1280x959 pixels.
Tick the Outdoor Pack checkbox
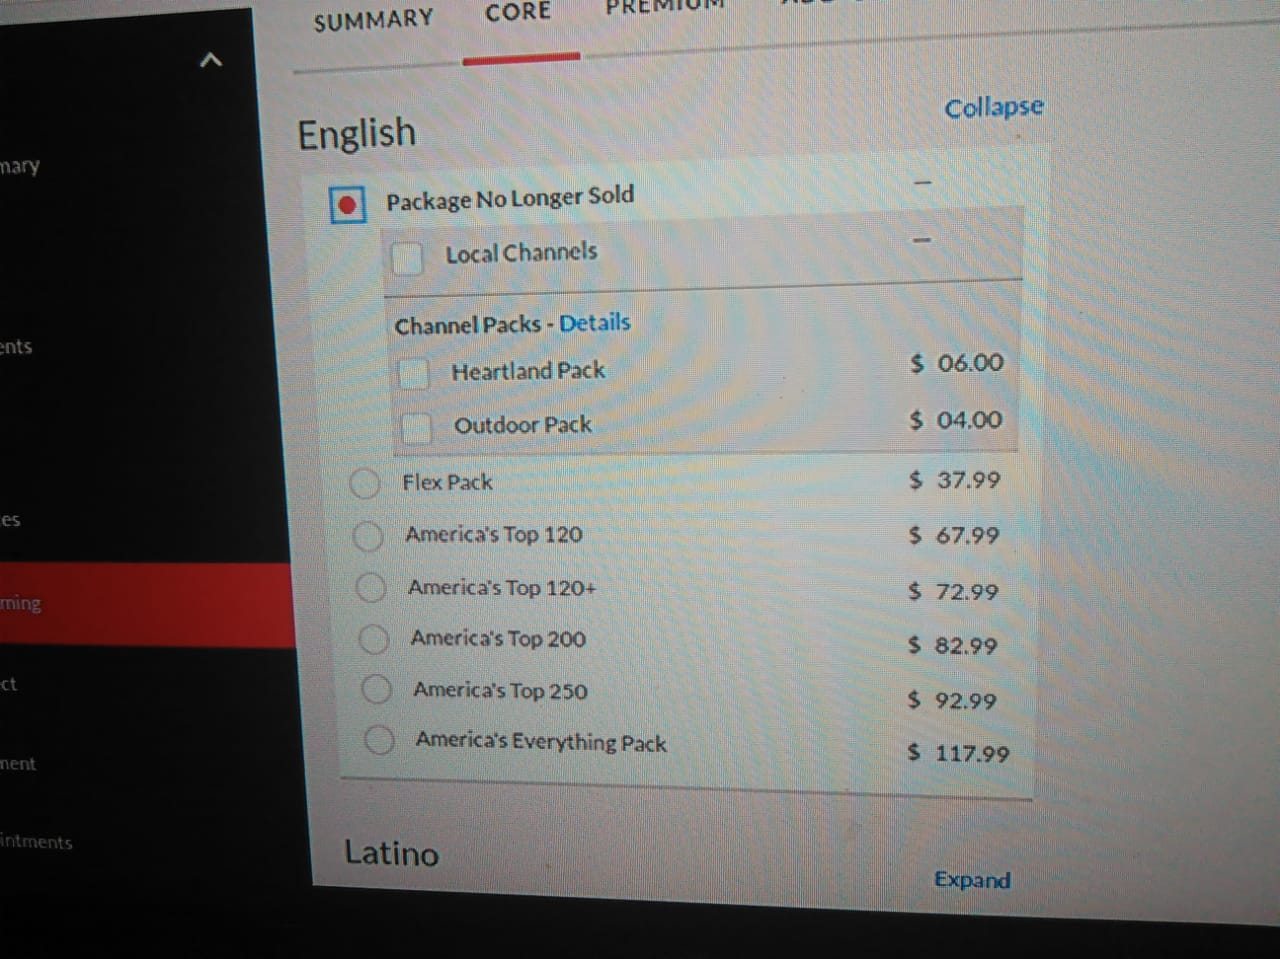(416, 428)
